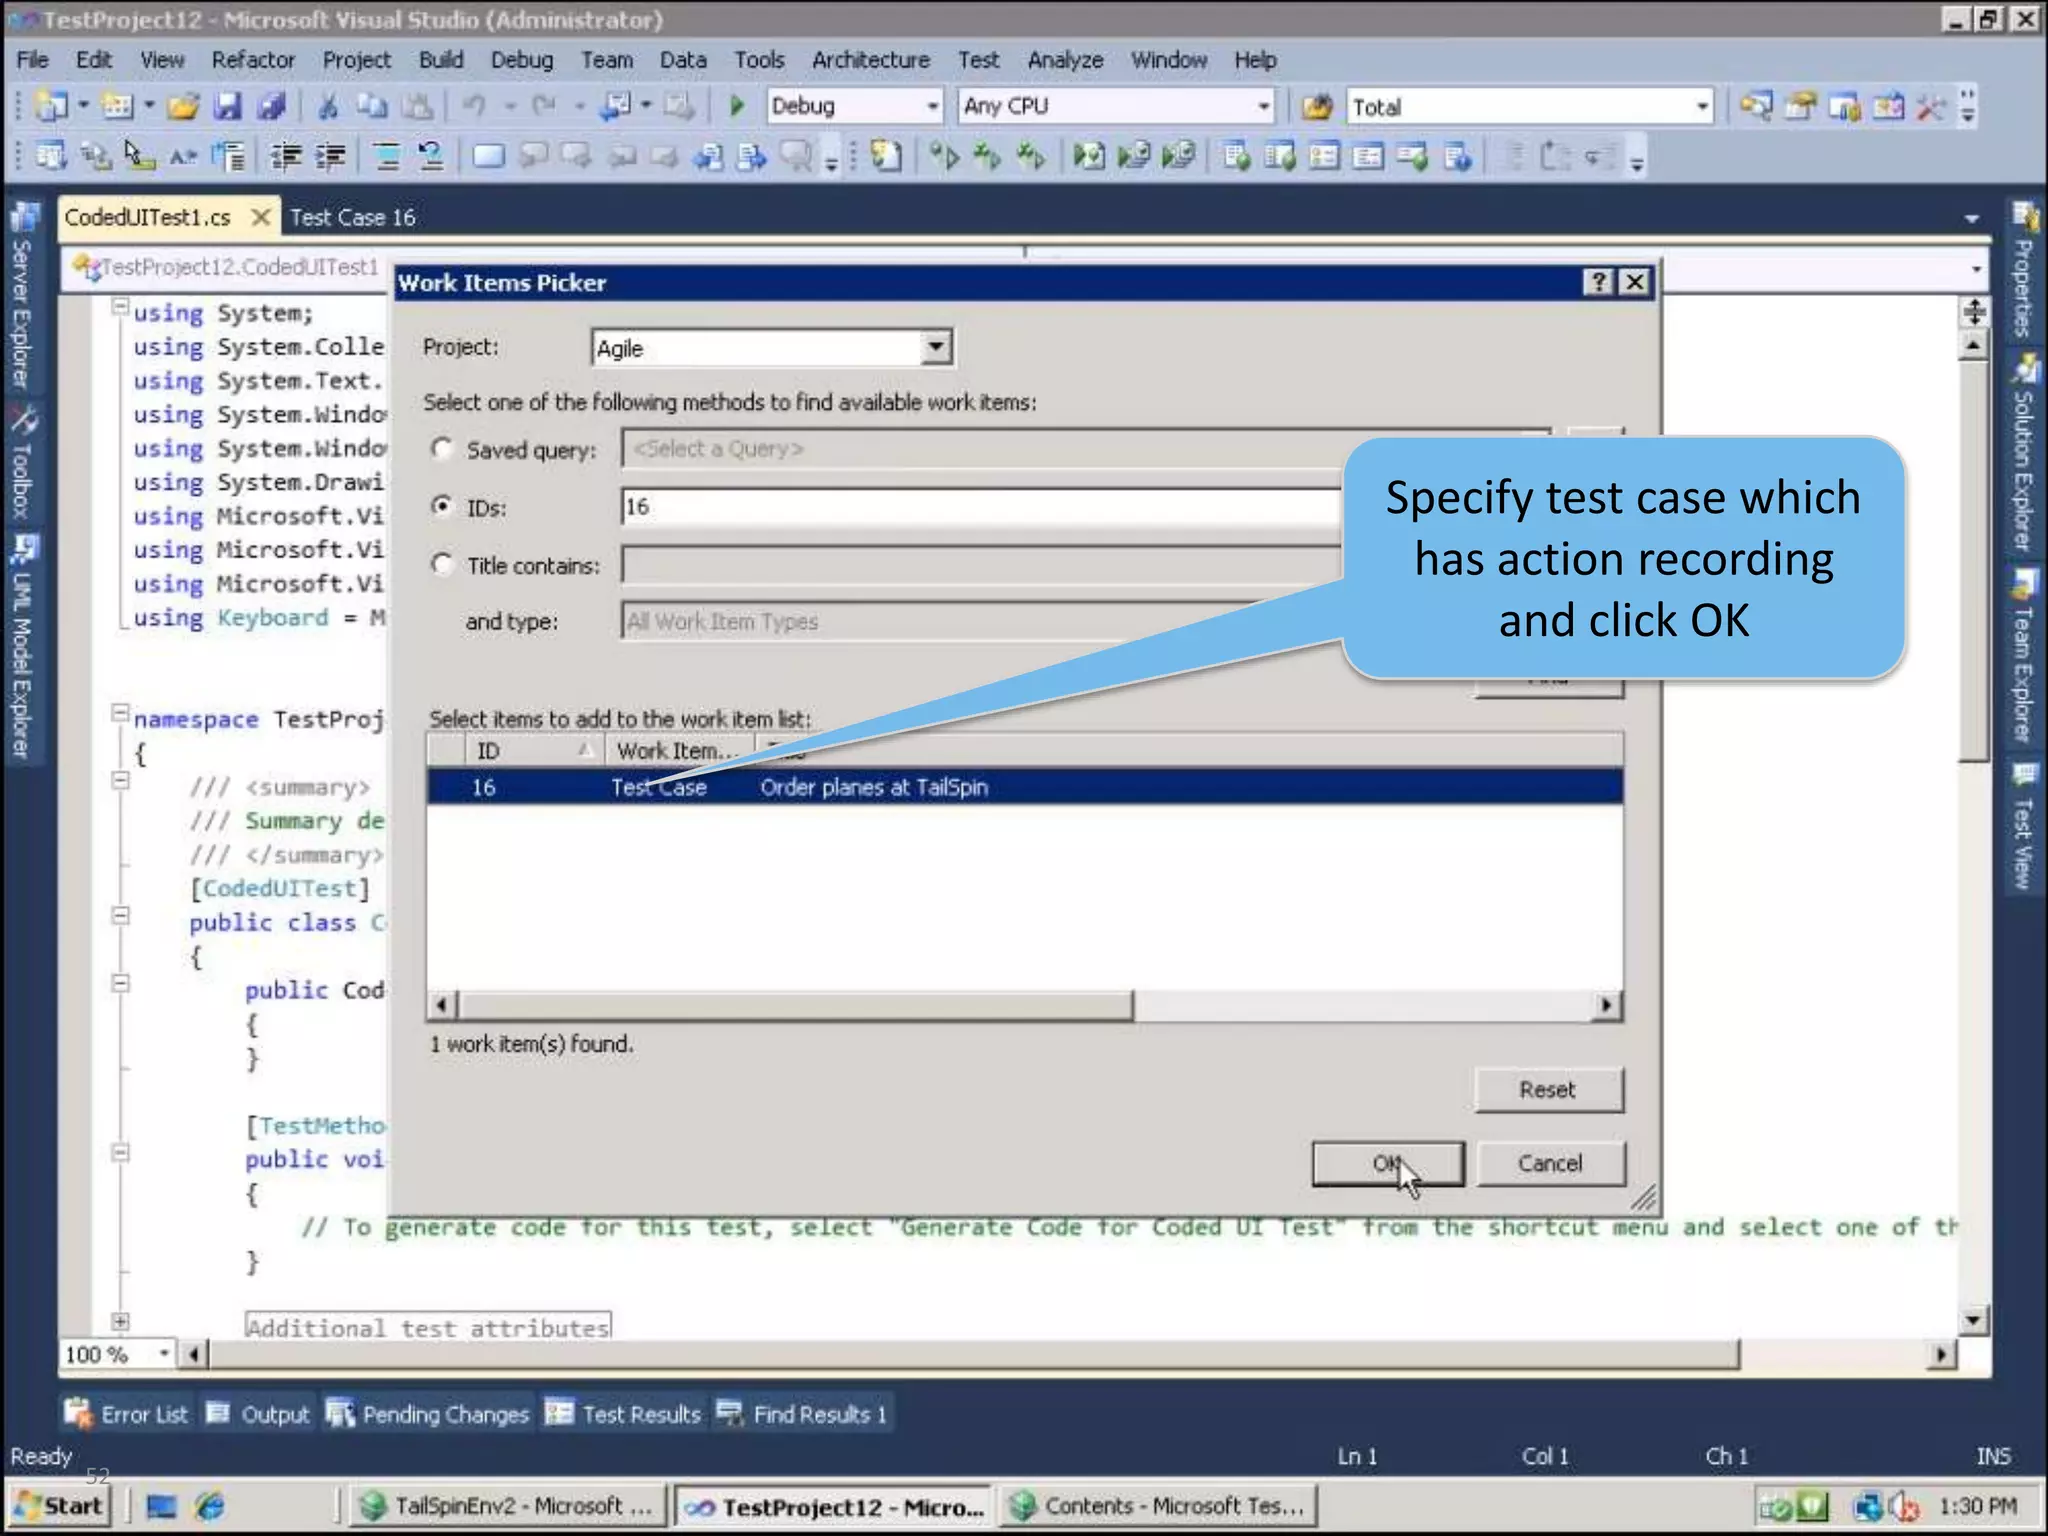Click the Cut scissors icon
Viewport: 2048px width, 1536px height.
327,106
